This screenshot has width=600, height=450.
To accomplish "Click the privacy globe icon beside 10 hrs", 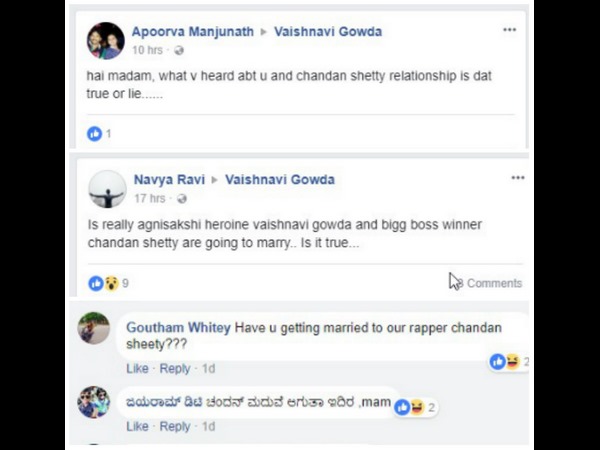I will pos(179,50).
